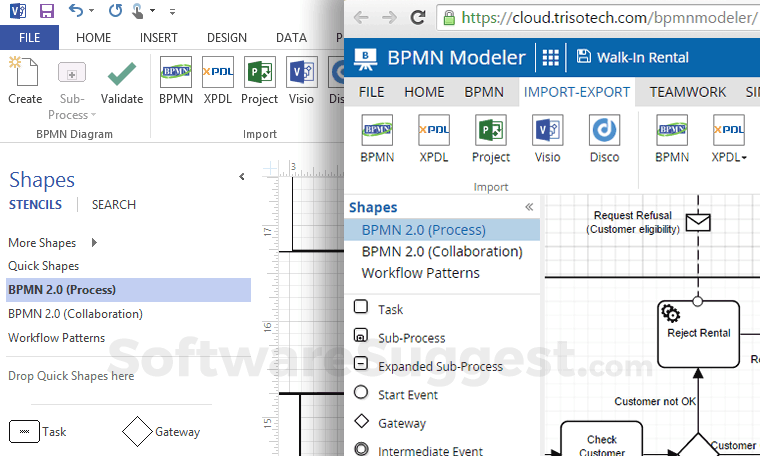
Task: Validate the BPMN diagram in Visio
Action: pyautogui.click(x=122, y=82)
